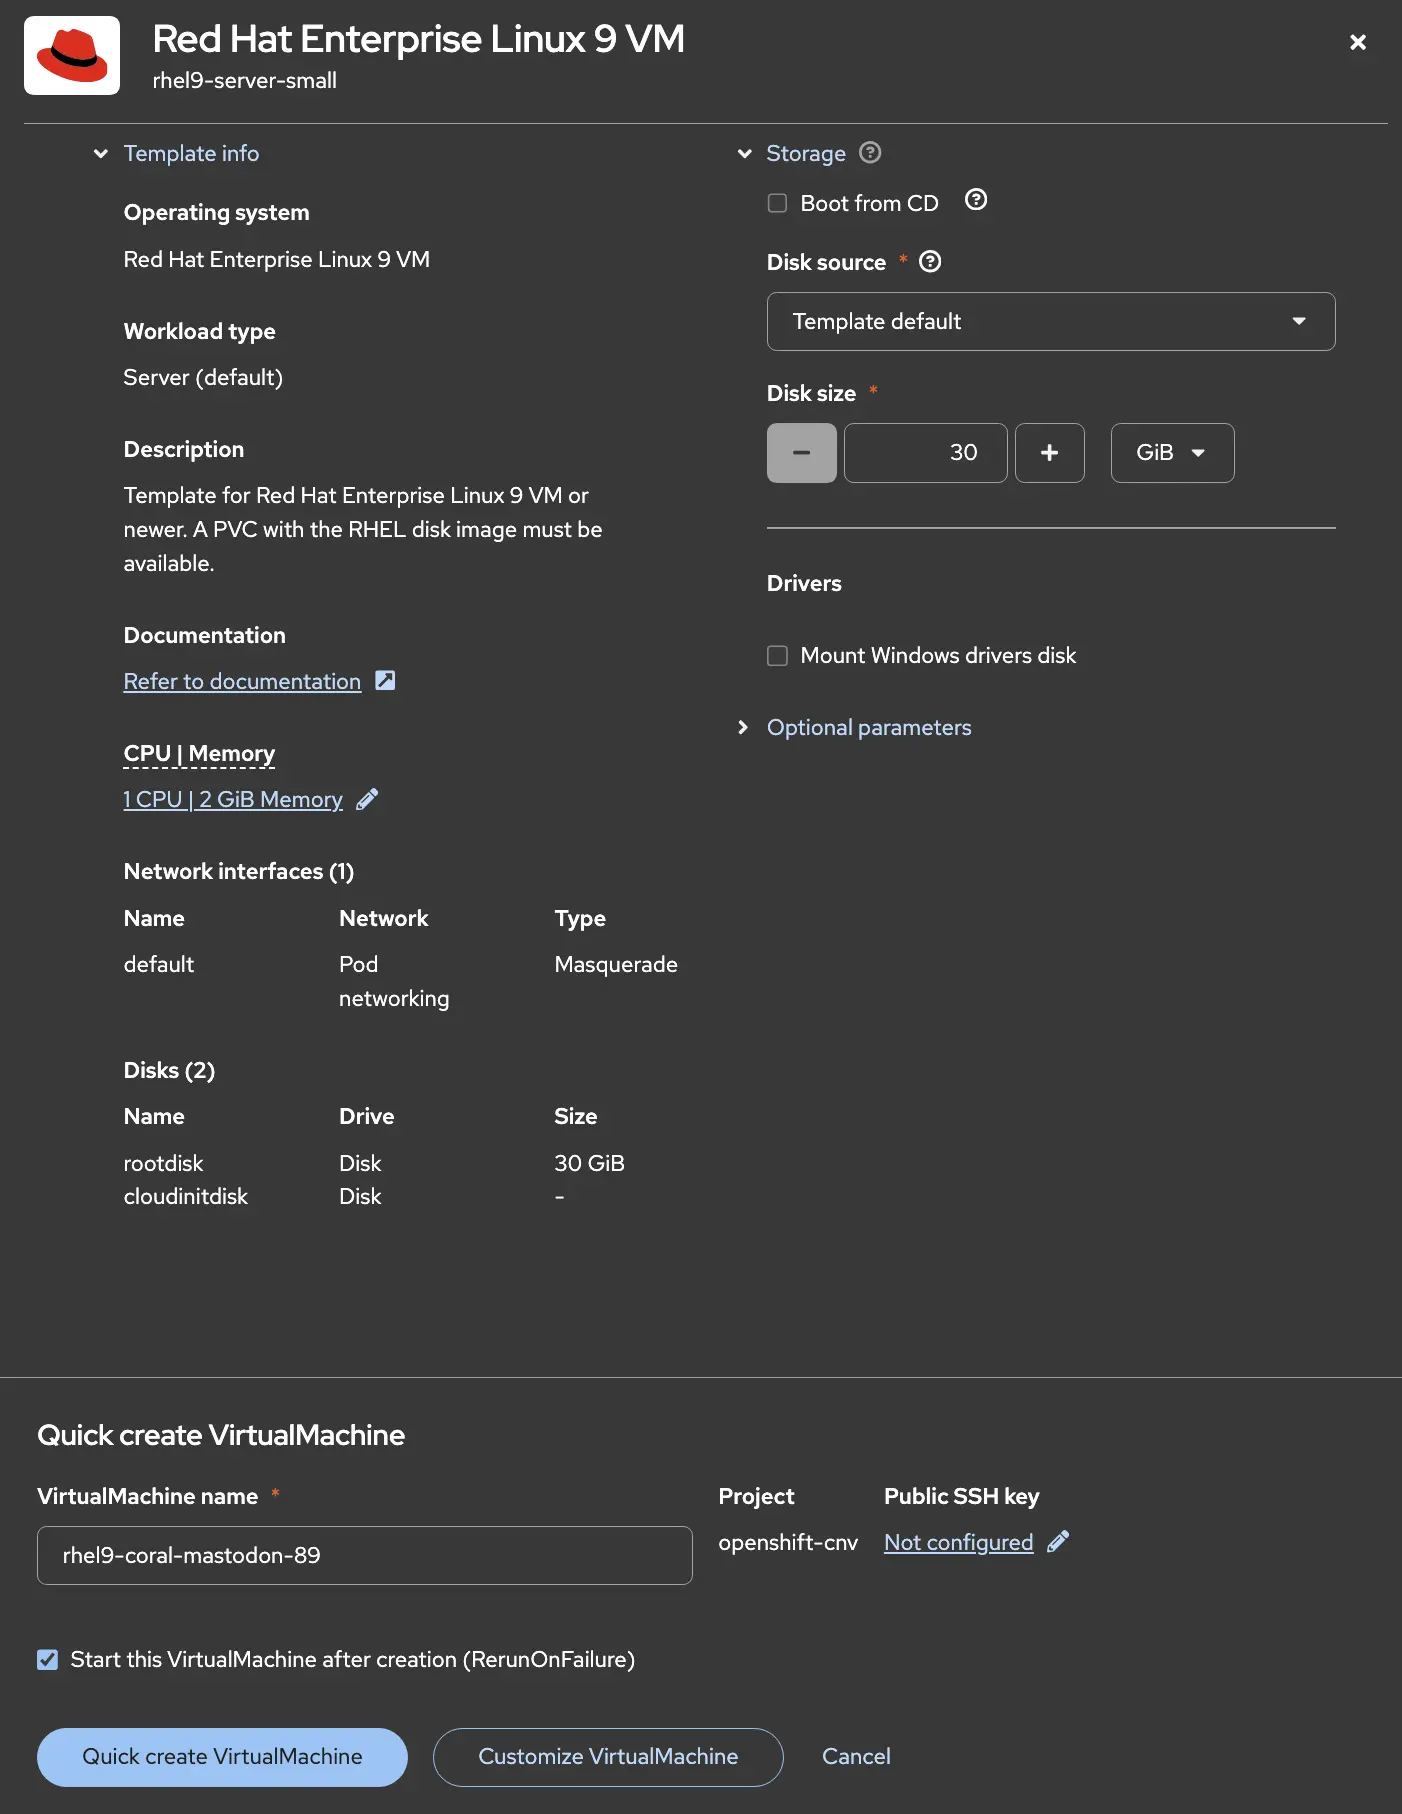Click the disk size value field
The height and width of the screenshot is (1814, 1402).
(925, 453)
